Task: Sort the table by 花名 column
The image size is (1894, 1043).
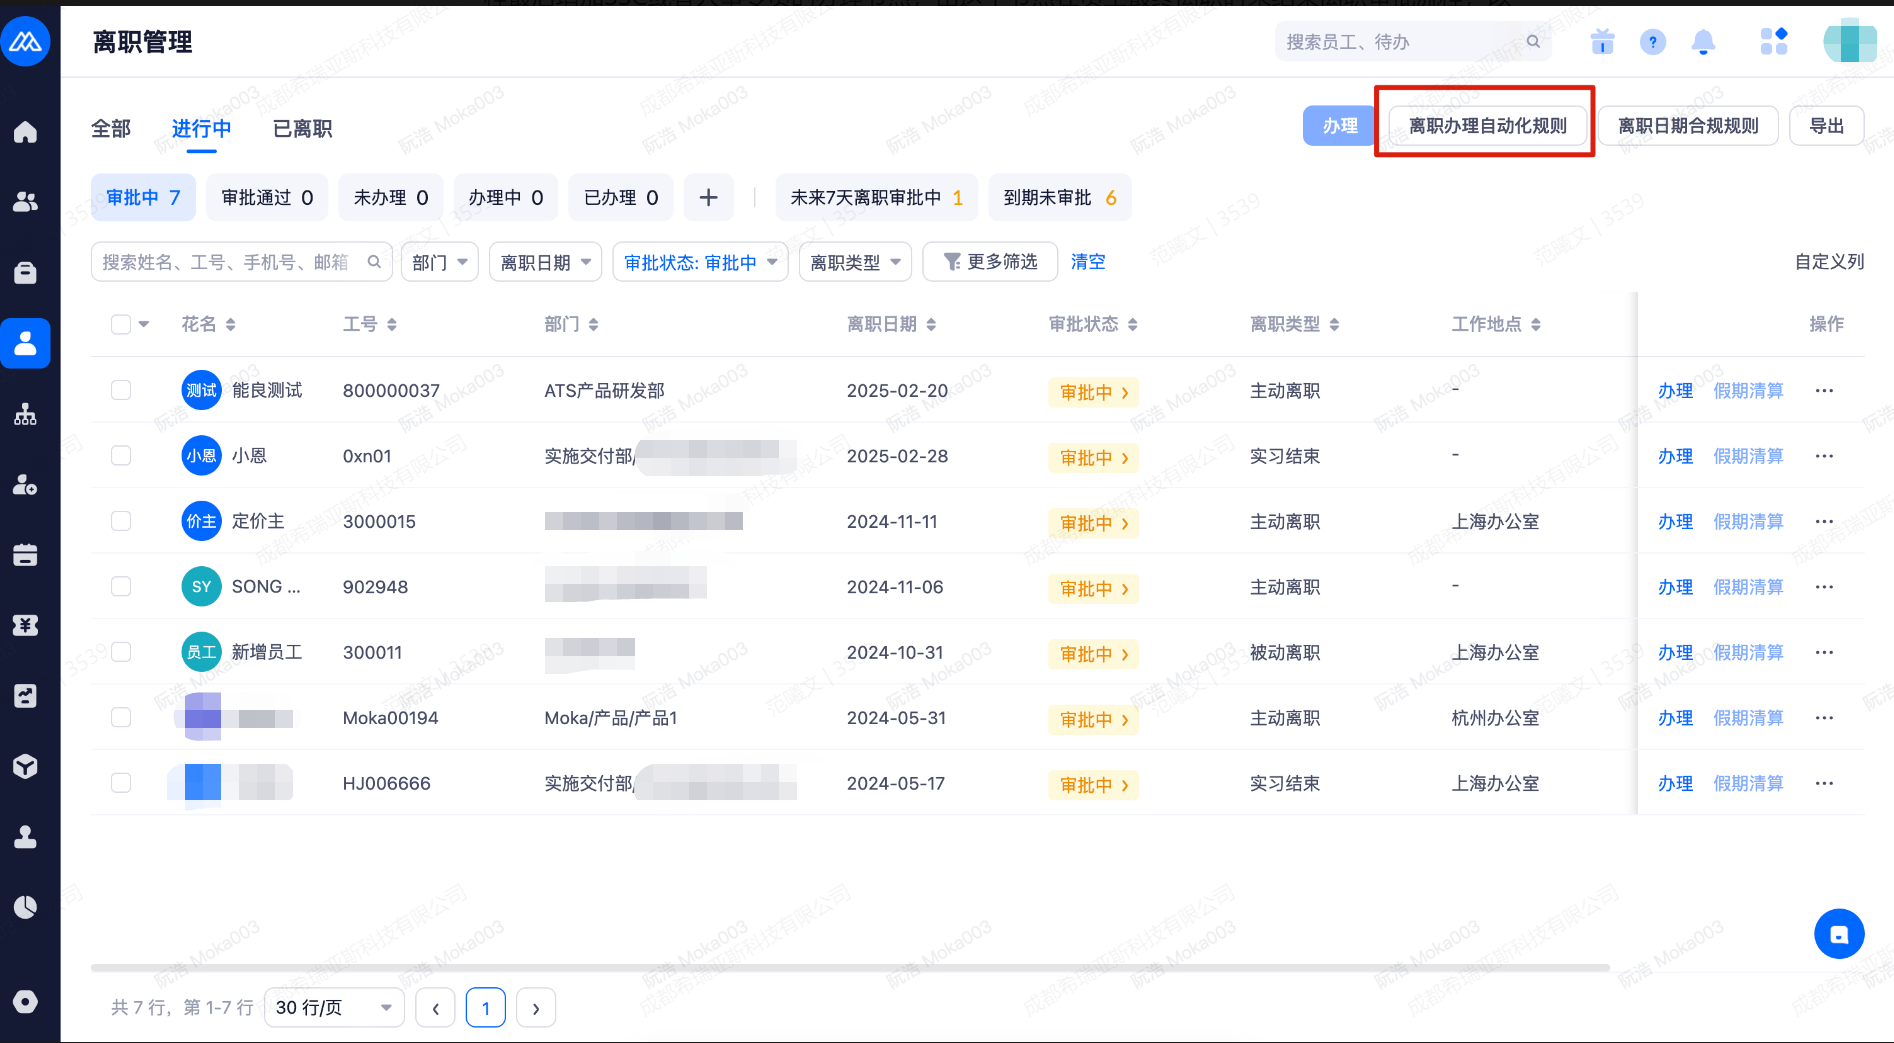Action: [x=230, y=324]
